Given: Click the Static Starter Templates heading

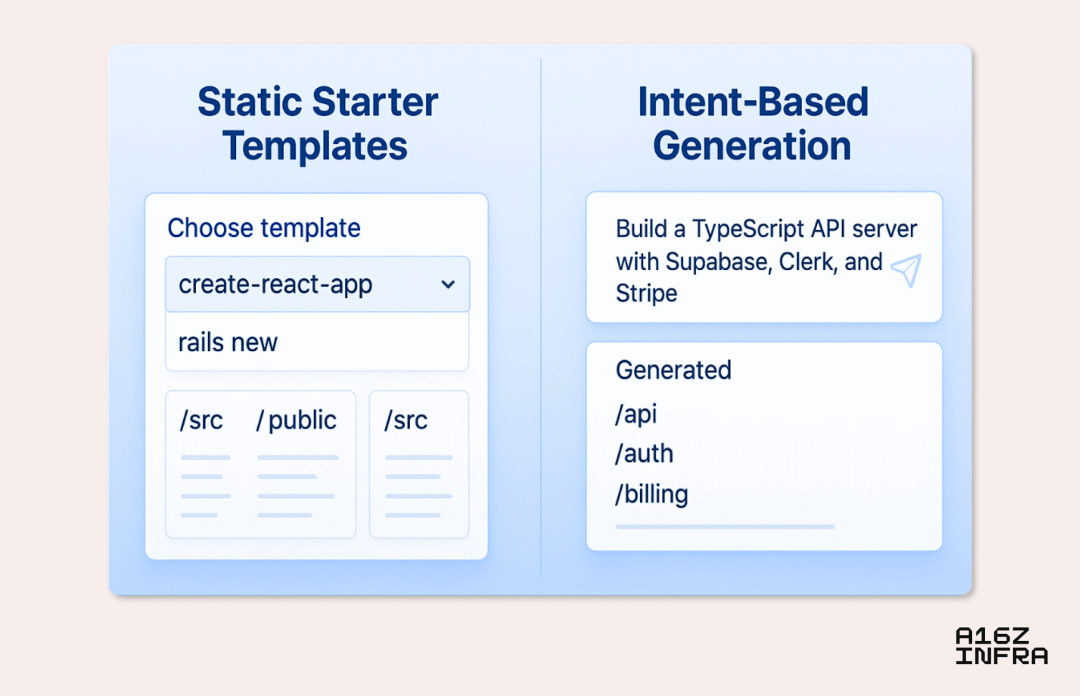Looking at the screenshot, I should tap(317, 124).
